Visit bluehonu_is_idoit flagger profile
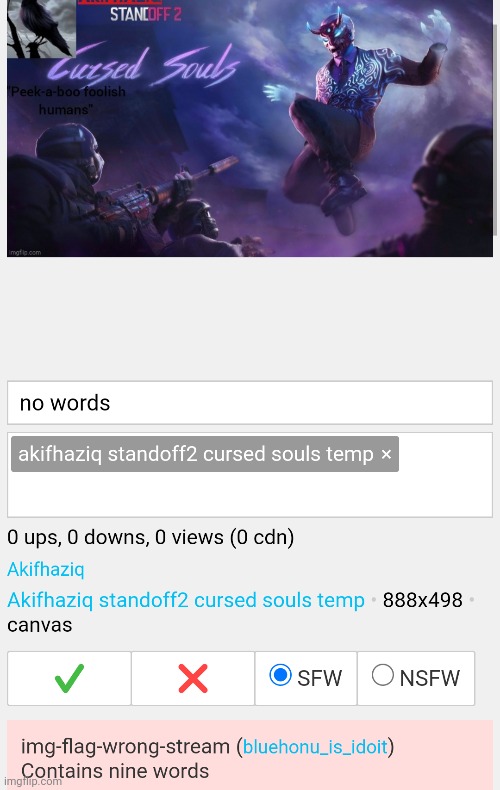 (x=315, y=747)
